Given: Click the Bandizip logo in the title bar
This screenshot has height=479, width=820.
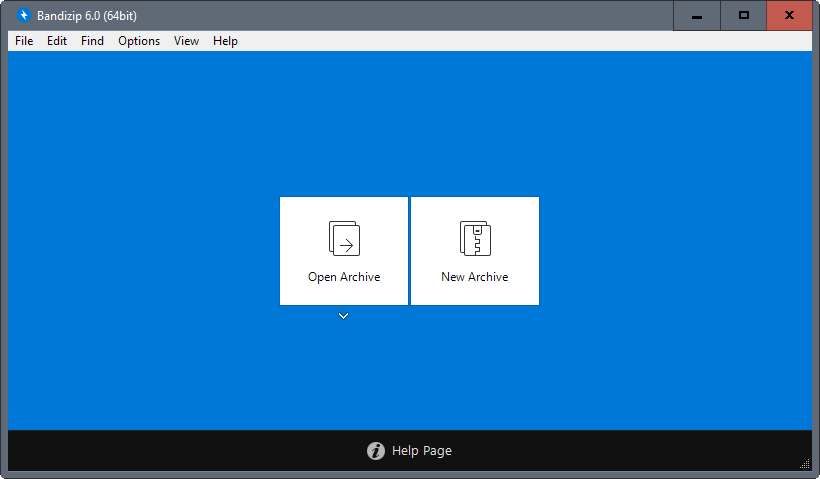Looking at the screenshot, I should [24, 15].
